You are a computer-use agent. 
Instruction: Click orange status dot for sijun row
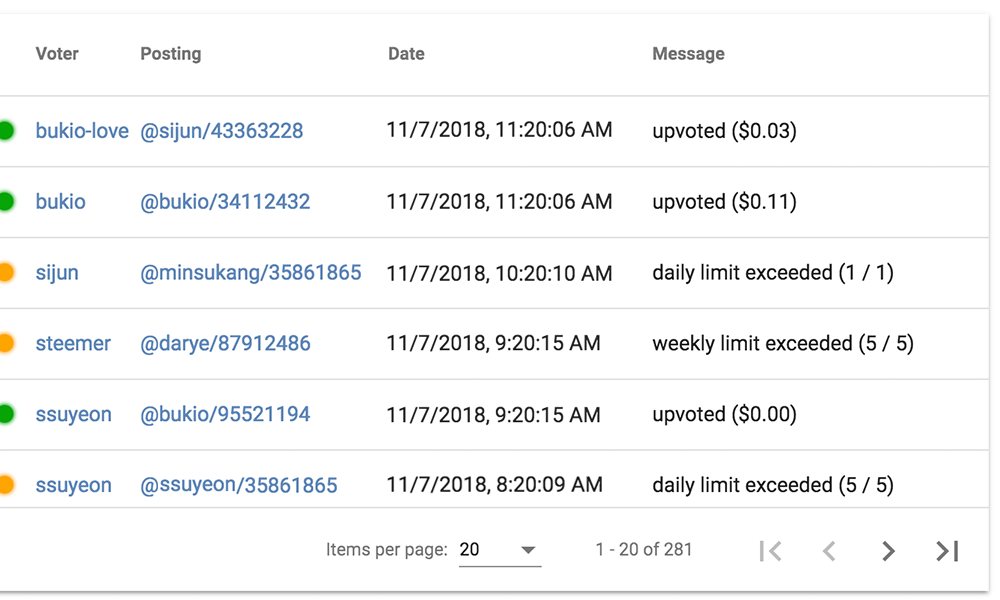coord(6,272)
